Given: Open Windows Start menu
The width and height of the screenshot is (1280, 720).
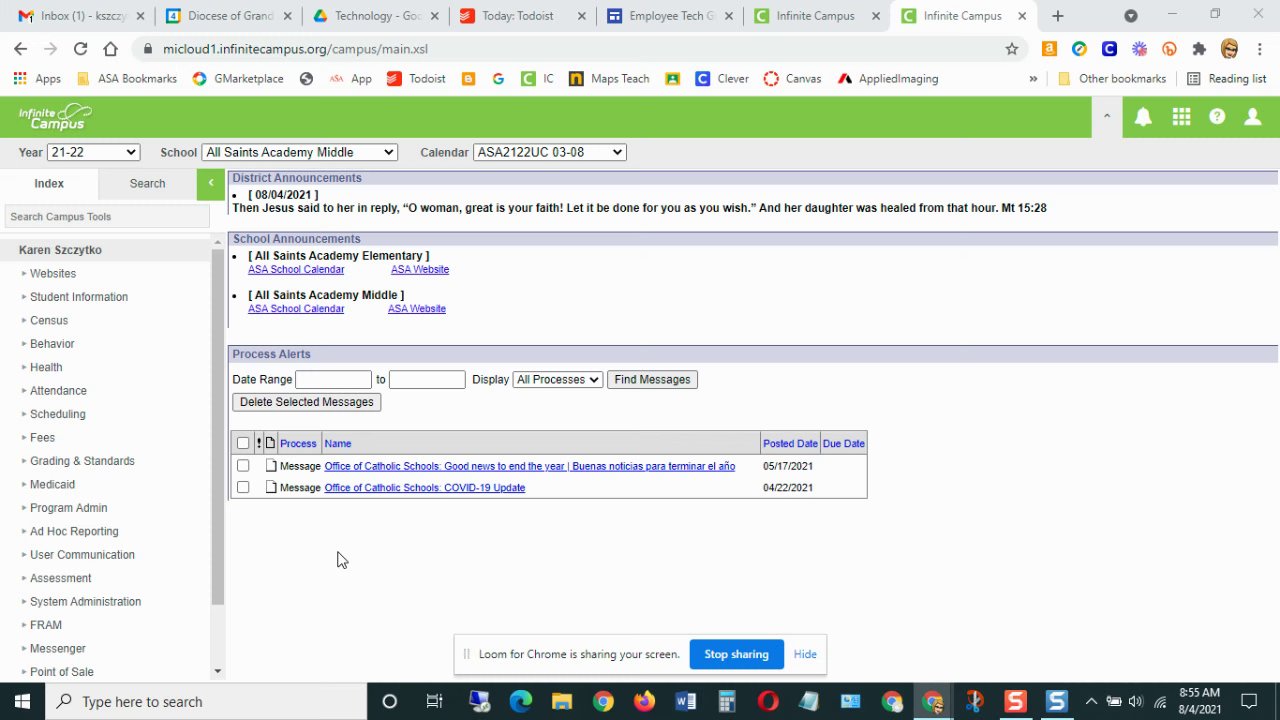Looking at the screenshot, I should (22, 701).
